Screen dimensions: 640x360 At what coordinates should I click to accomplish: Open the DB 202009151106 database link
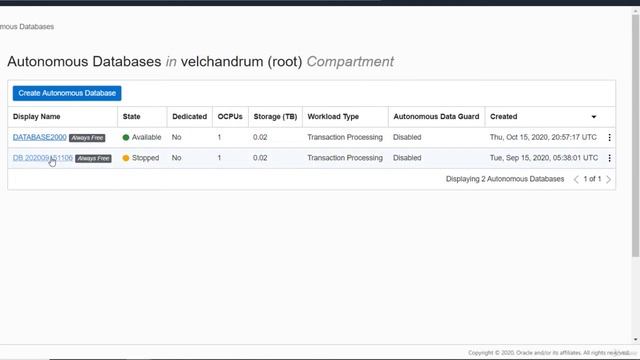pos(43,158)
